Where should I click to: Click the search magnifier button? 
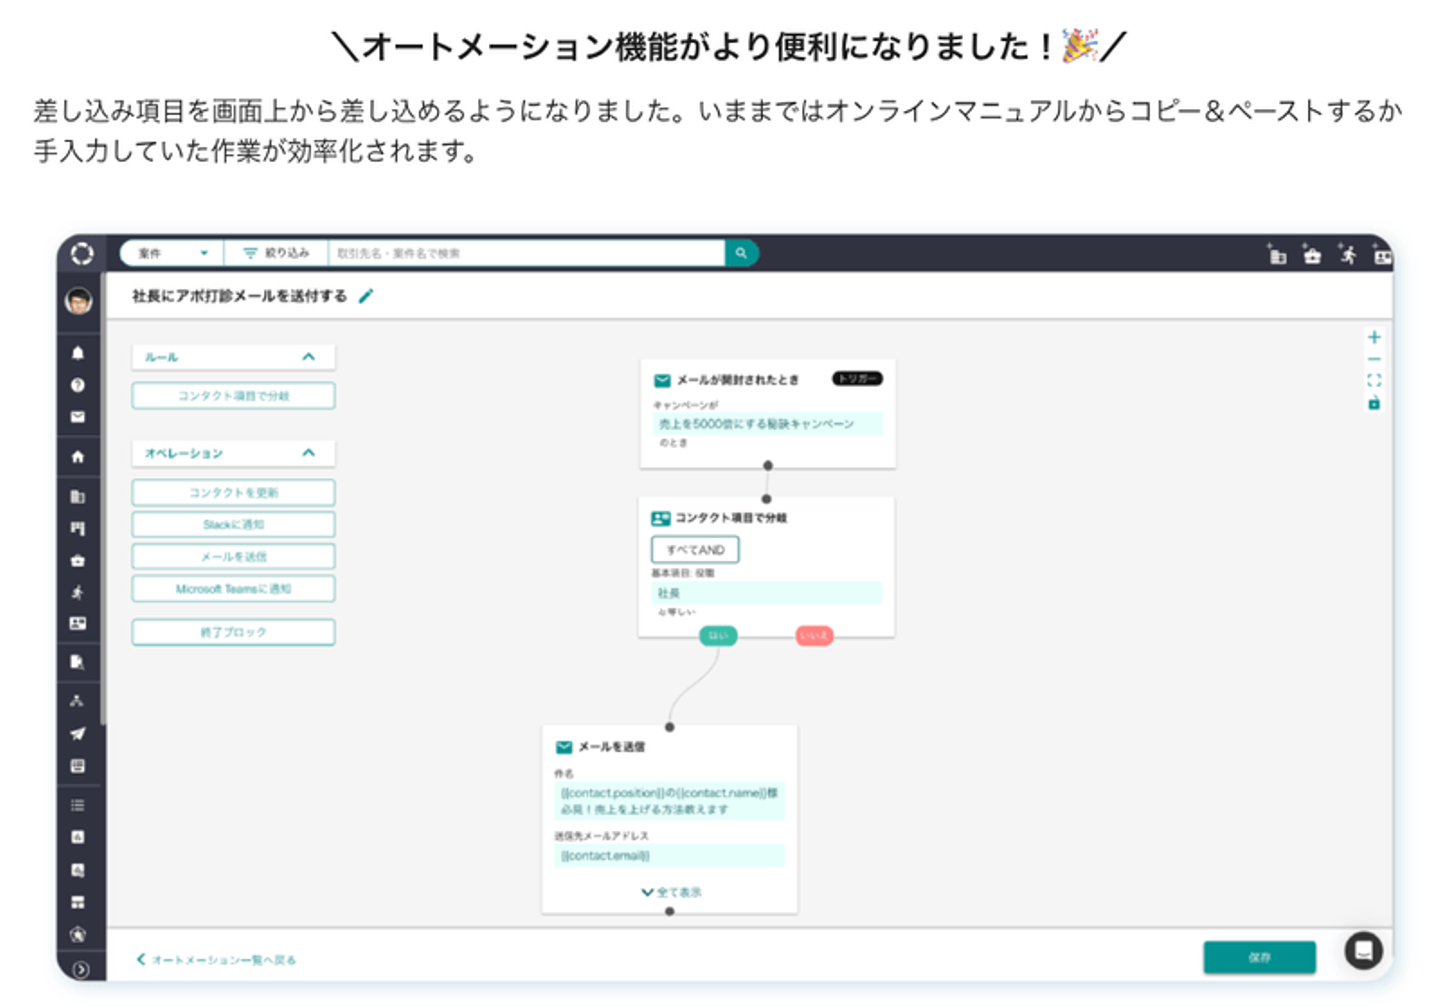741,253
